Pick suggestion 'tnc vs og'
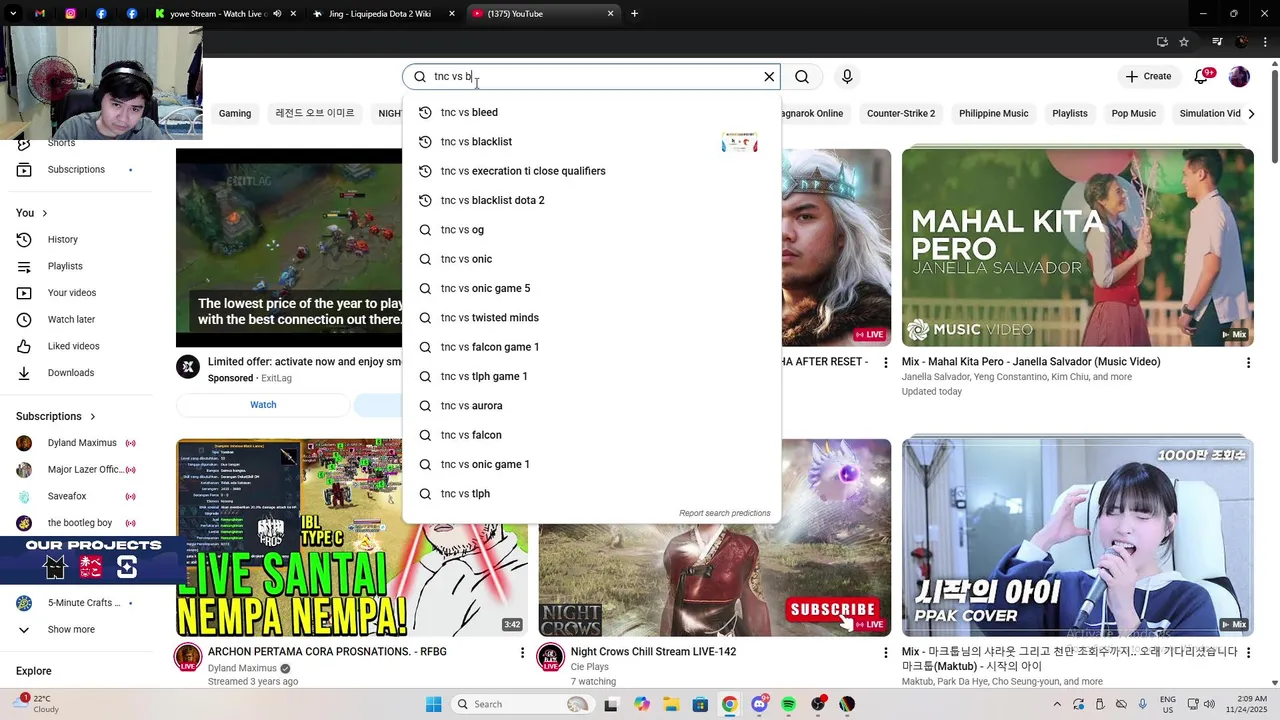The height and width of the screenshot is (720, 1280). tap(591, 230)
